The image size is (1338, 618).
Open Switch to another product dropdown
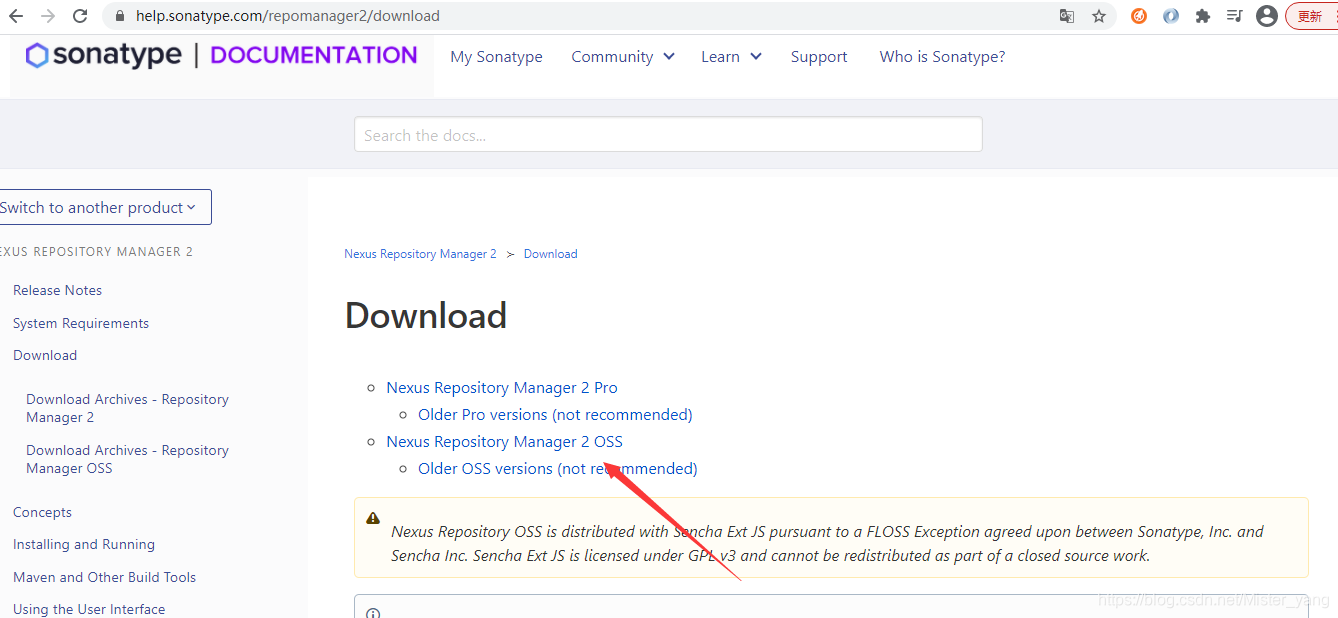[x=104, y=207]
